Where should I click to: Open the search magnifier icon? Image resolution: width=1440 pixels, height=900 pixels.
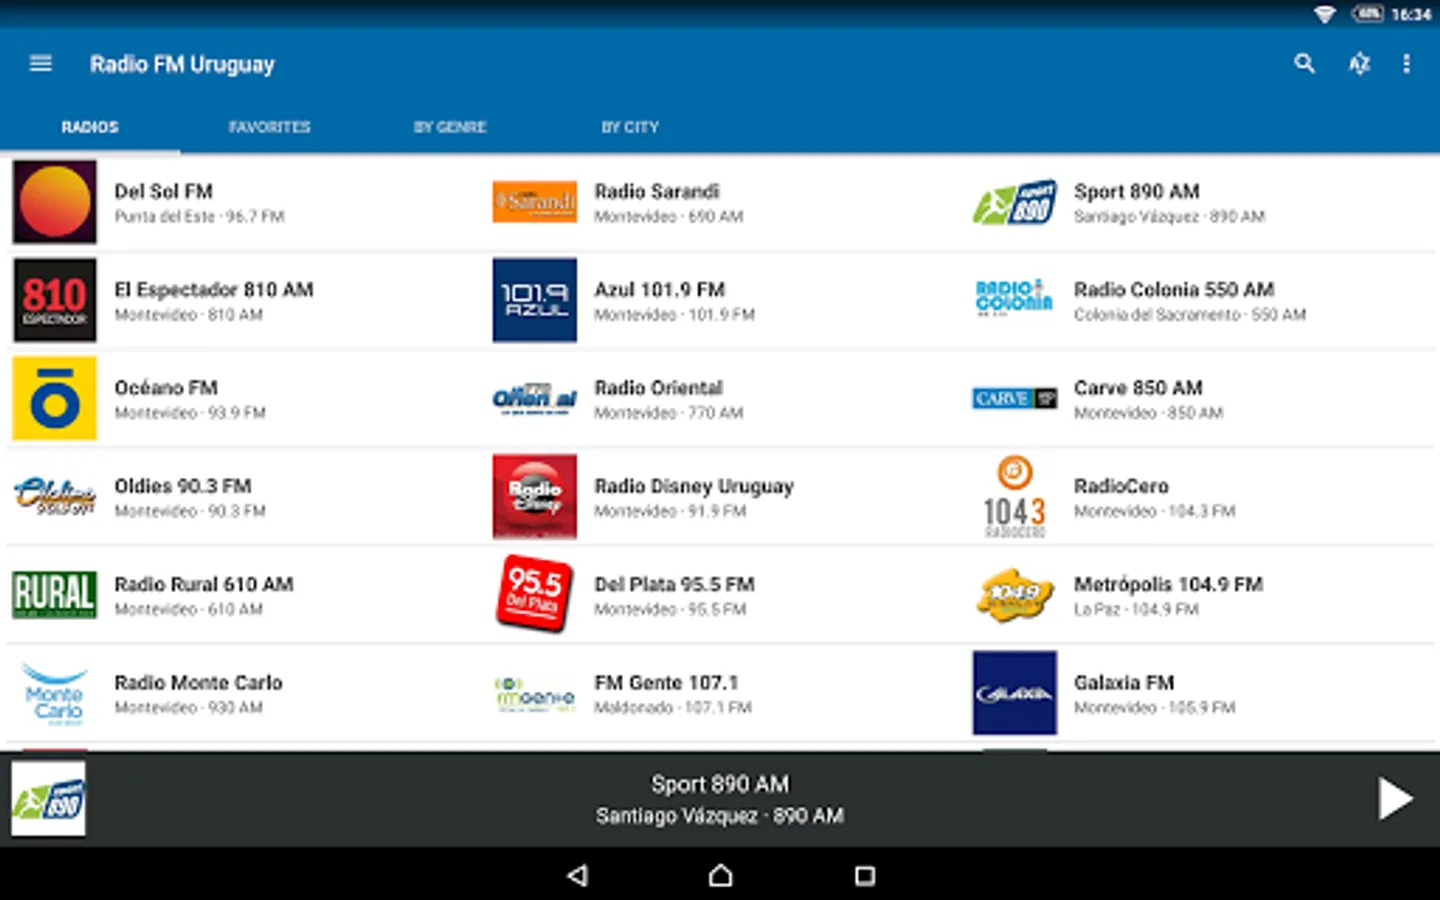click(1304, 64)
